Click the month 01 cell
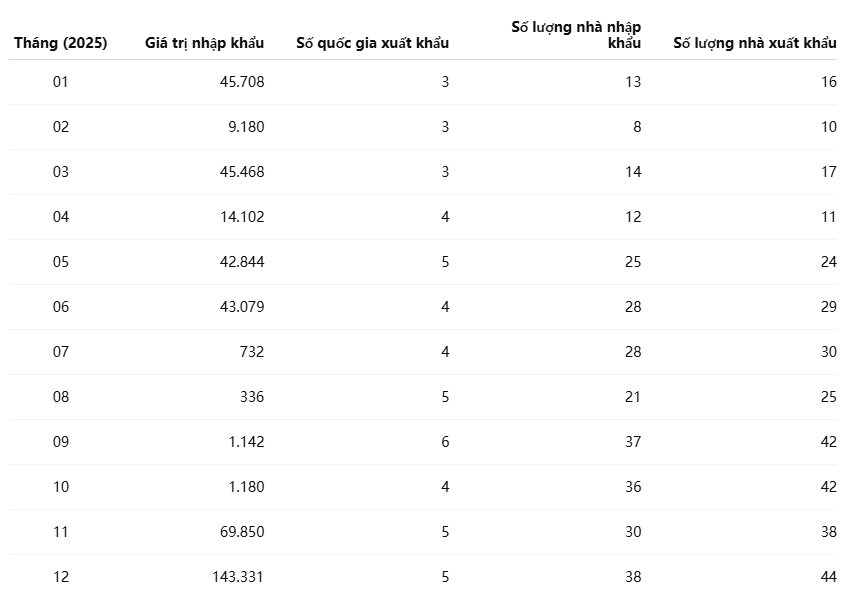Viewport: 851px width, 598px height. (60, 82)
